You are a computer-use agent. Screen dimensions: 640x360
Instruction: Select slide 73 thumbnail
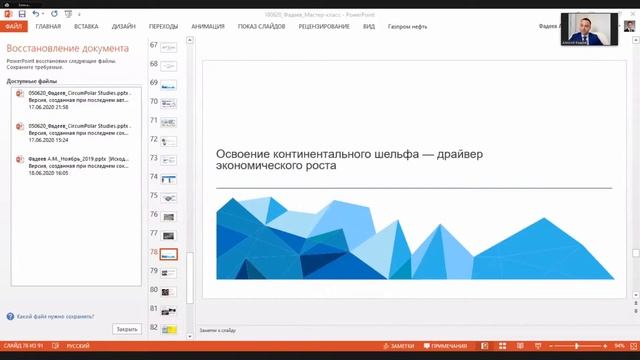[x=168, y=160]
